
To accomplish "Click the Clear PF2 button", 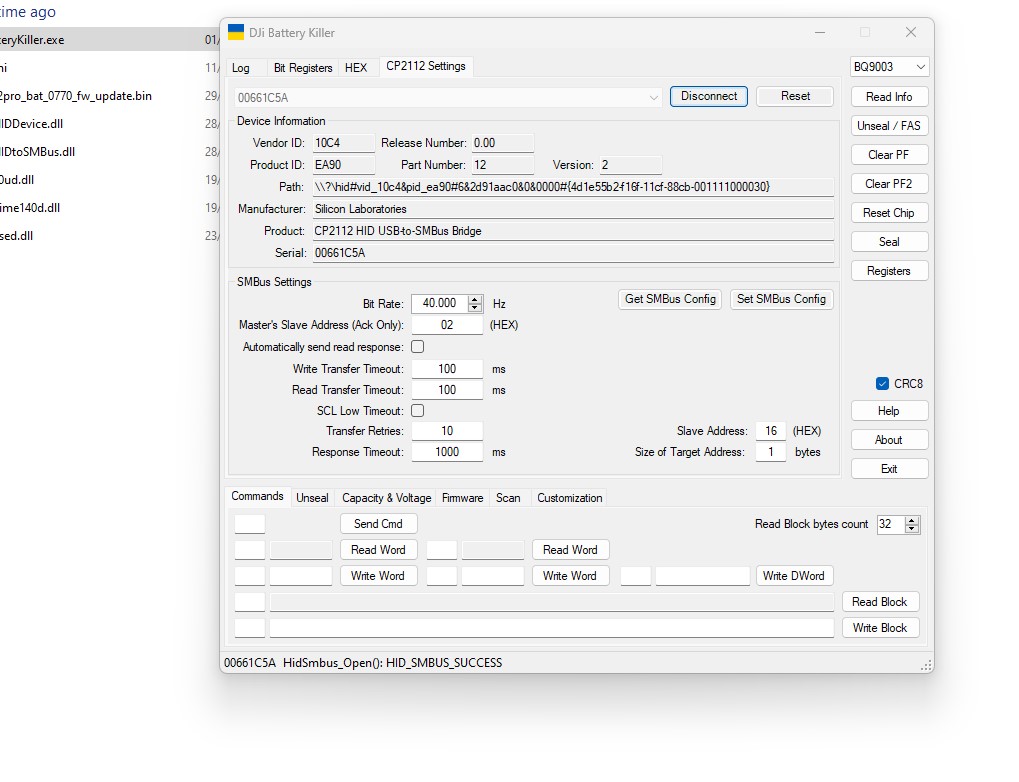I will (888, 184).
